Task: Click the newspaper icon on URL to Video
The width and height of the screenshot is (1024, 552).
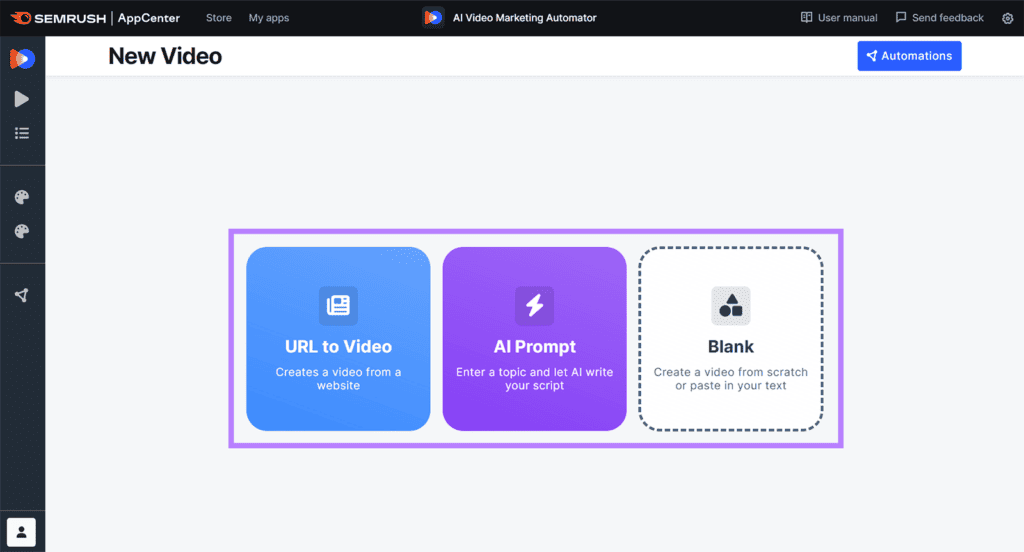Action: click(338, 306)
